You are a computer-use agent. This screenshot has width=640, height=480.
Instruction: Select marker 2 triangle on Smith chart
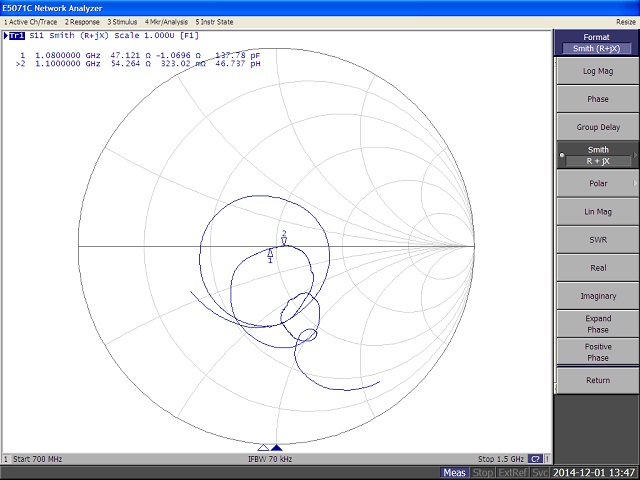tap(284, 241)
